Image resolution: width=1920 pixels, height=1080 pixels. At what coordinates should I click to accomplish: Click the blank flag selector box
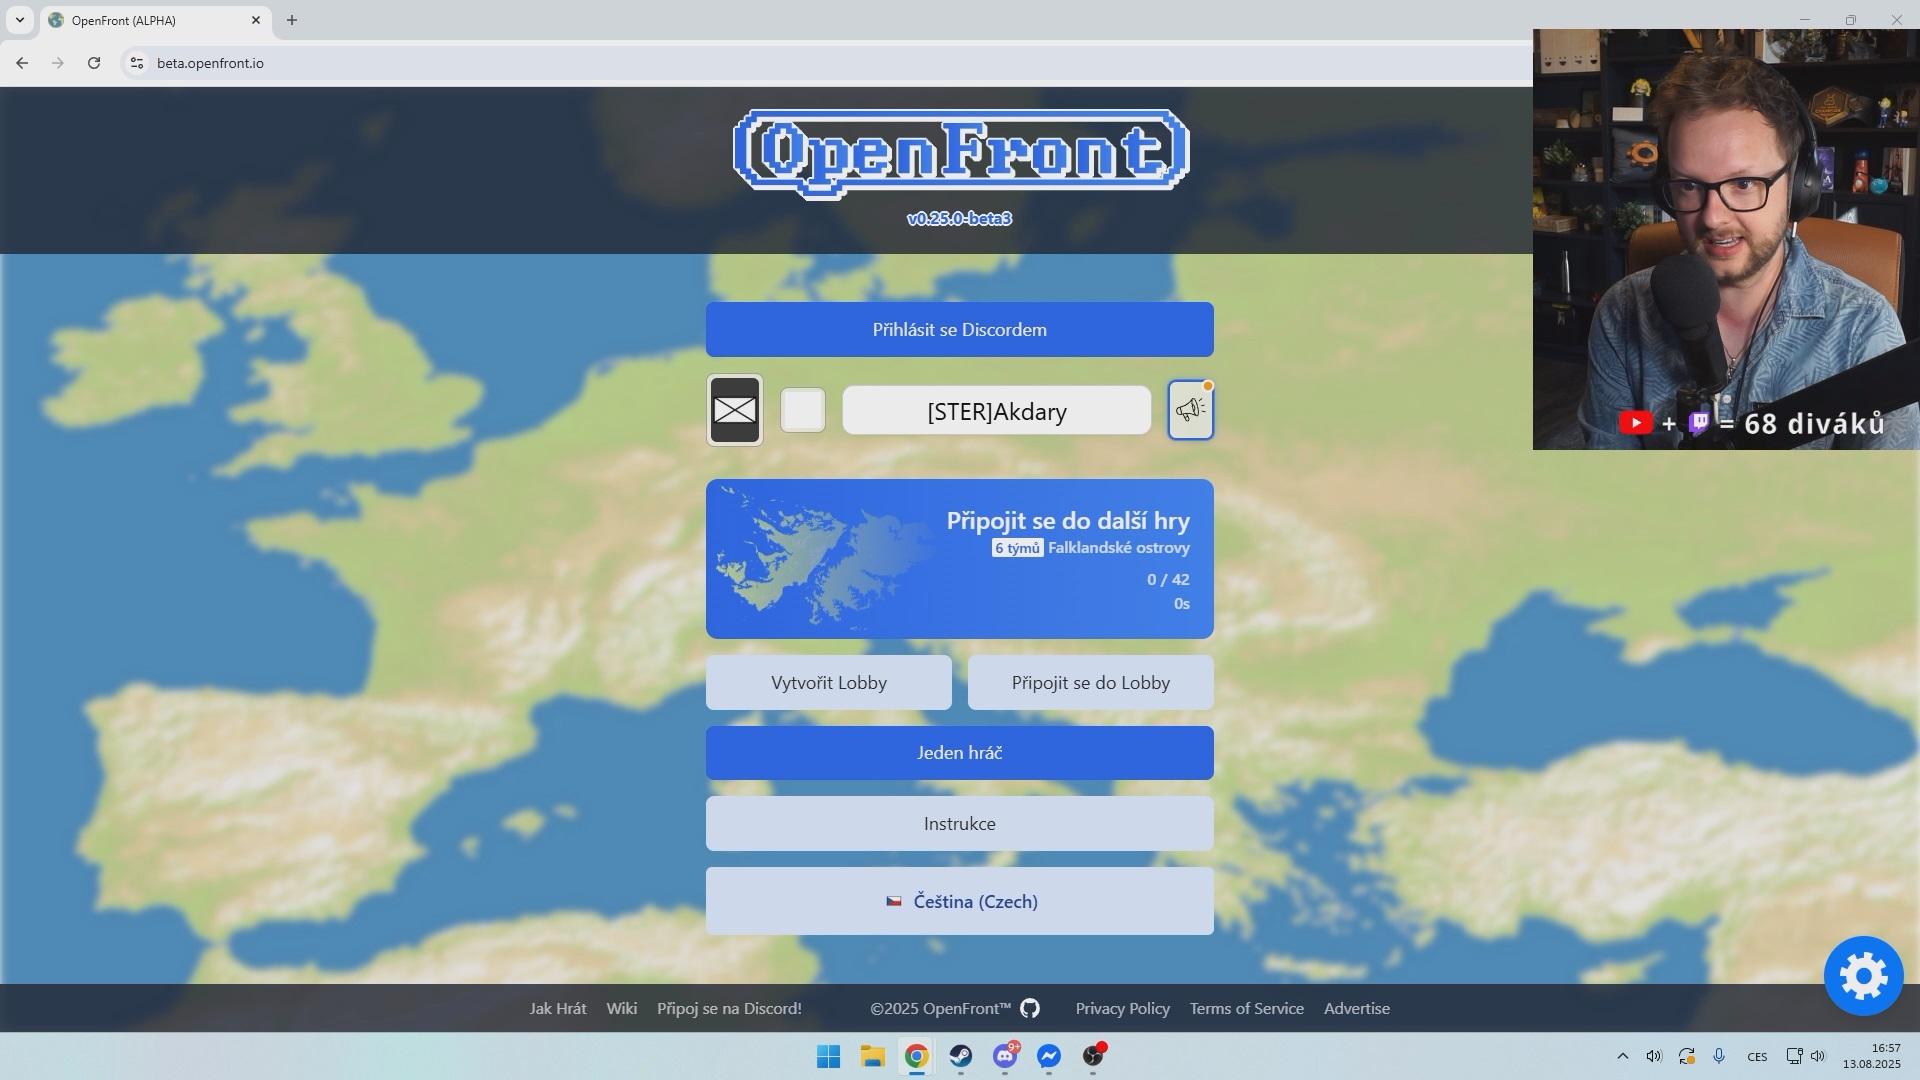(x=803, y=410)
